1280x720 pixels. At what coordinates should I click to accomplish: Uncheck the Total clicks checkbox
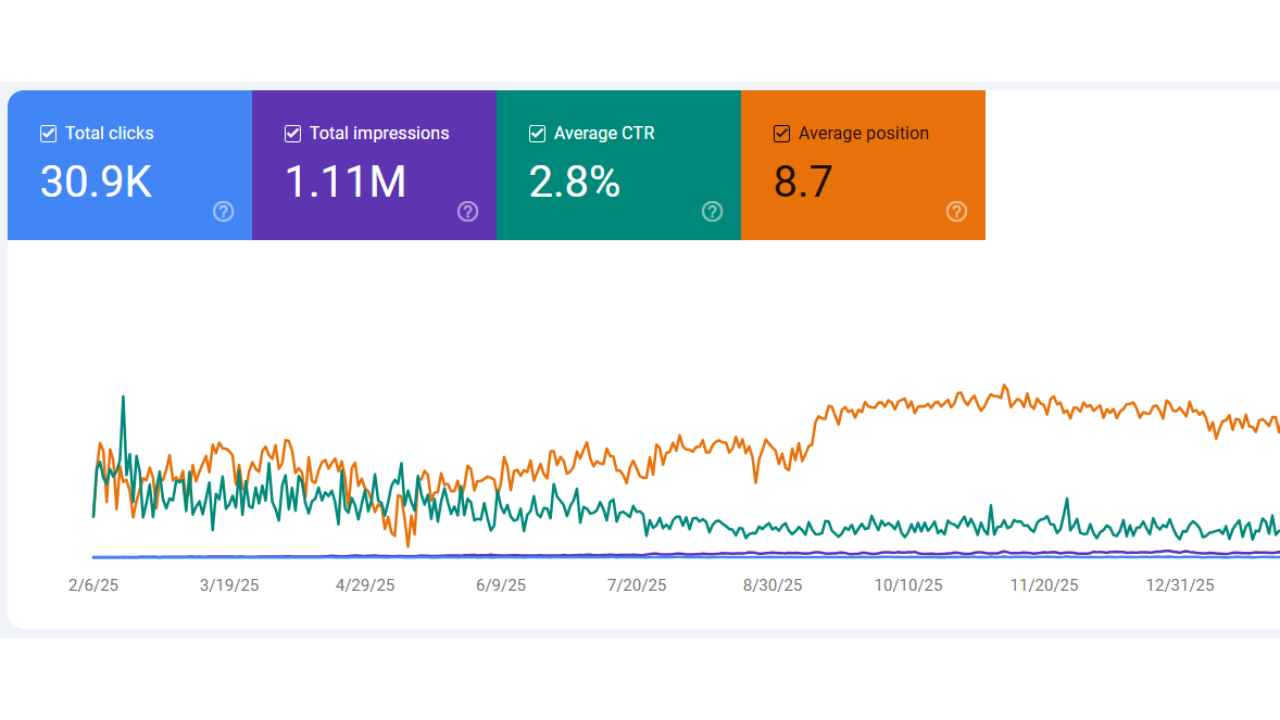48,134
